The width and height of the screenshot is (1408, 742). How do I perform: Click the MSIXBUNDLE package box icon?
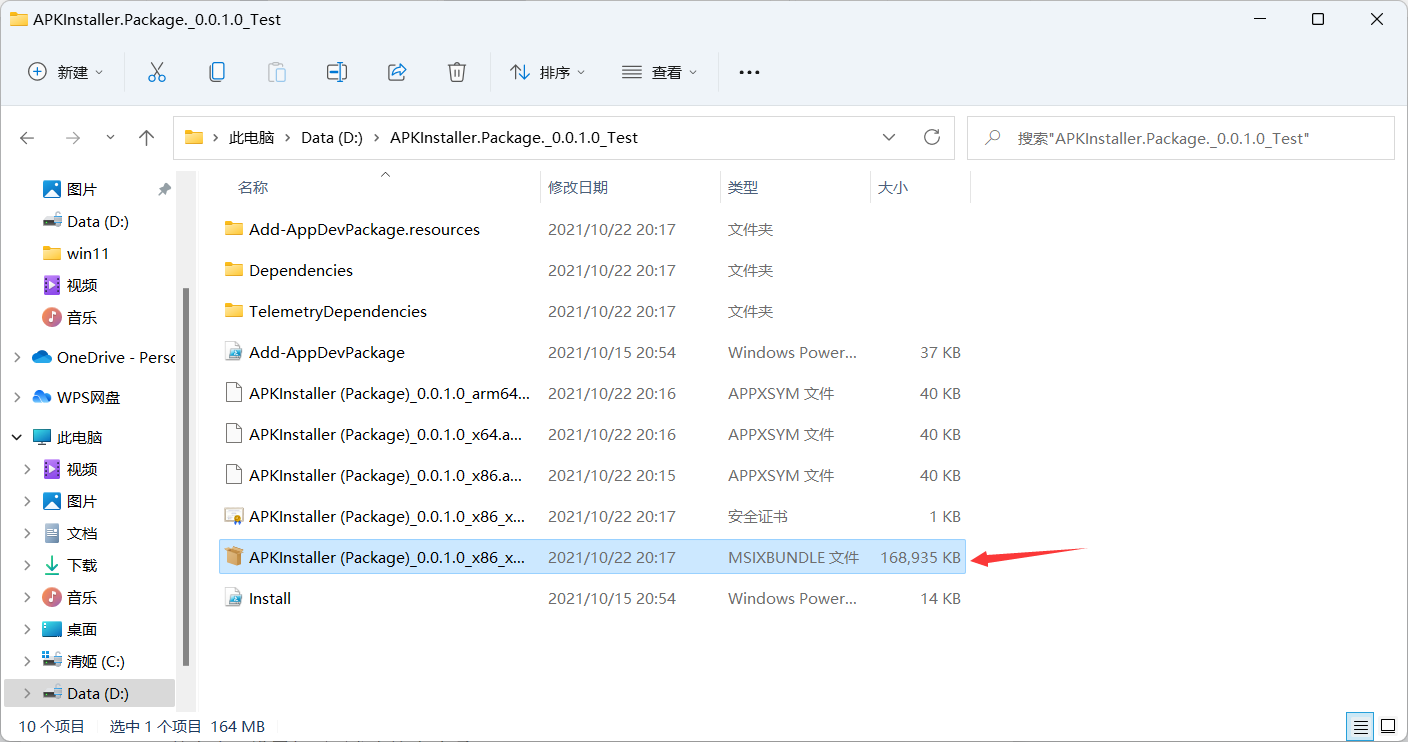click(x=234, y=557)
